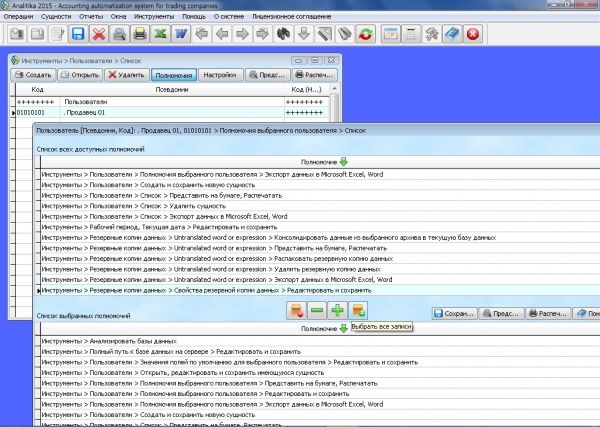The height and width of the screenshot is (427, 600).
Task: Click the green minus remove permission button
Action: tap(316, 312)
